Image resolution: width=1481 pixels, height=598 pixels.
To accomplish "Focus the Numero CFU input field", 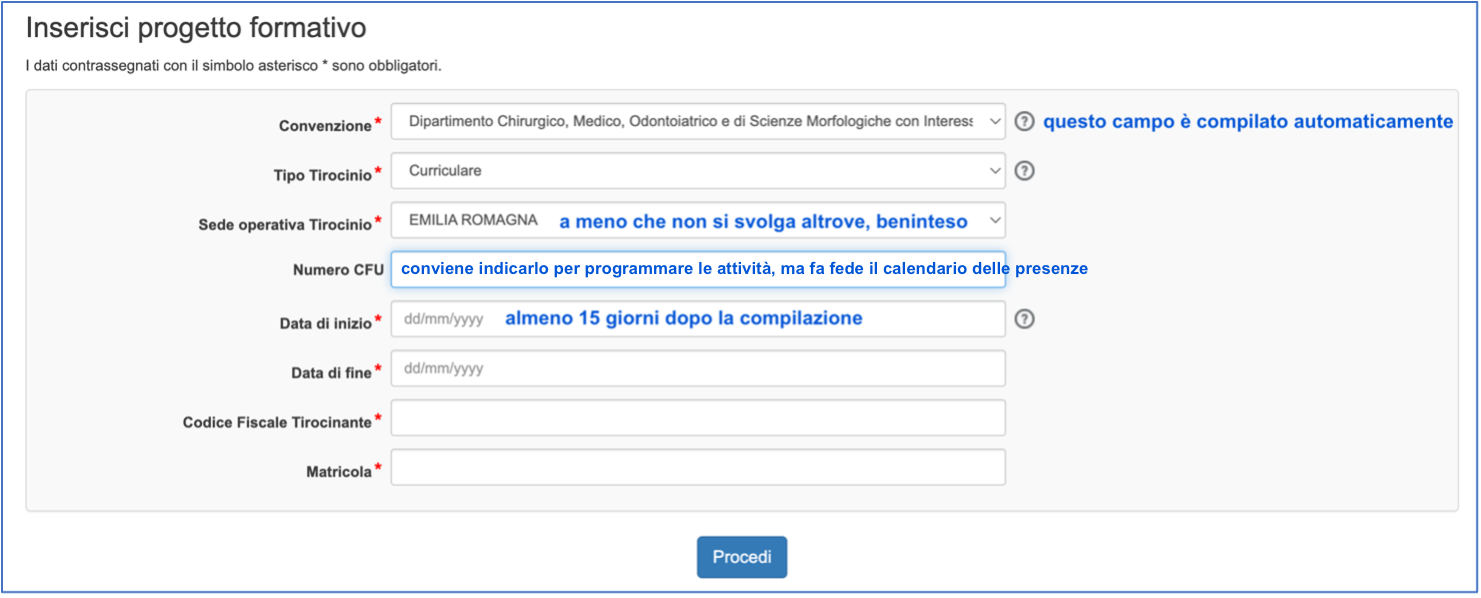I will pos(697,269).
